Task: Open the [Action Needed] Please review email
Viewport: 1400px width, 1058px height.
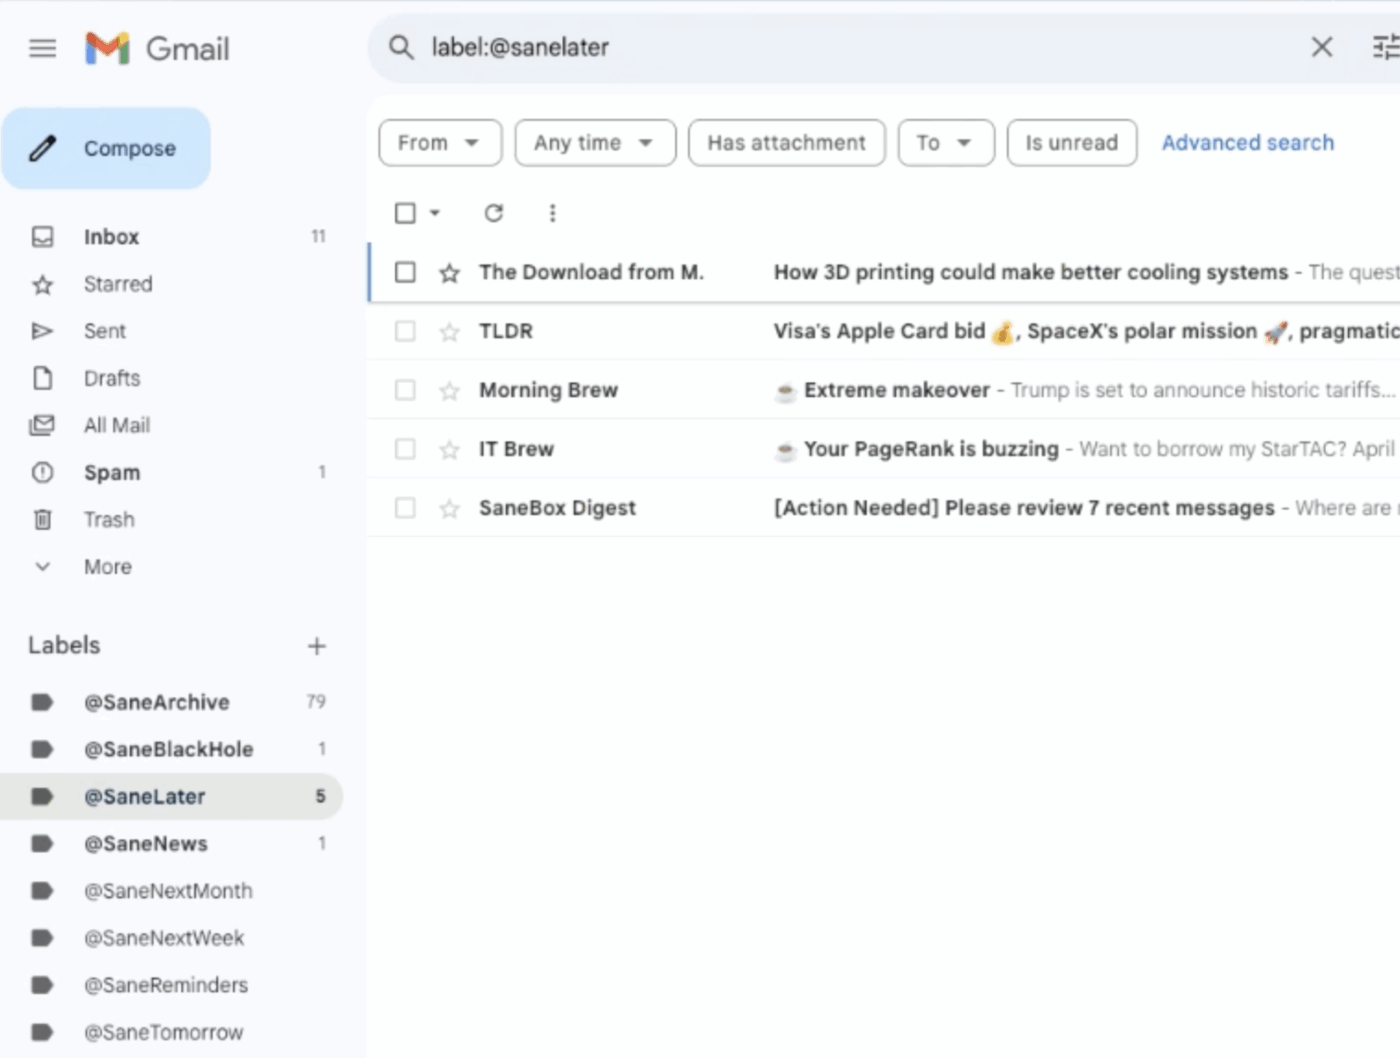Action: click(1024, 508)
